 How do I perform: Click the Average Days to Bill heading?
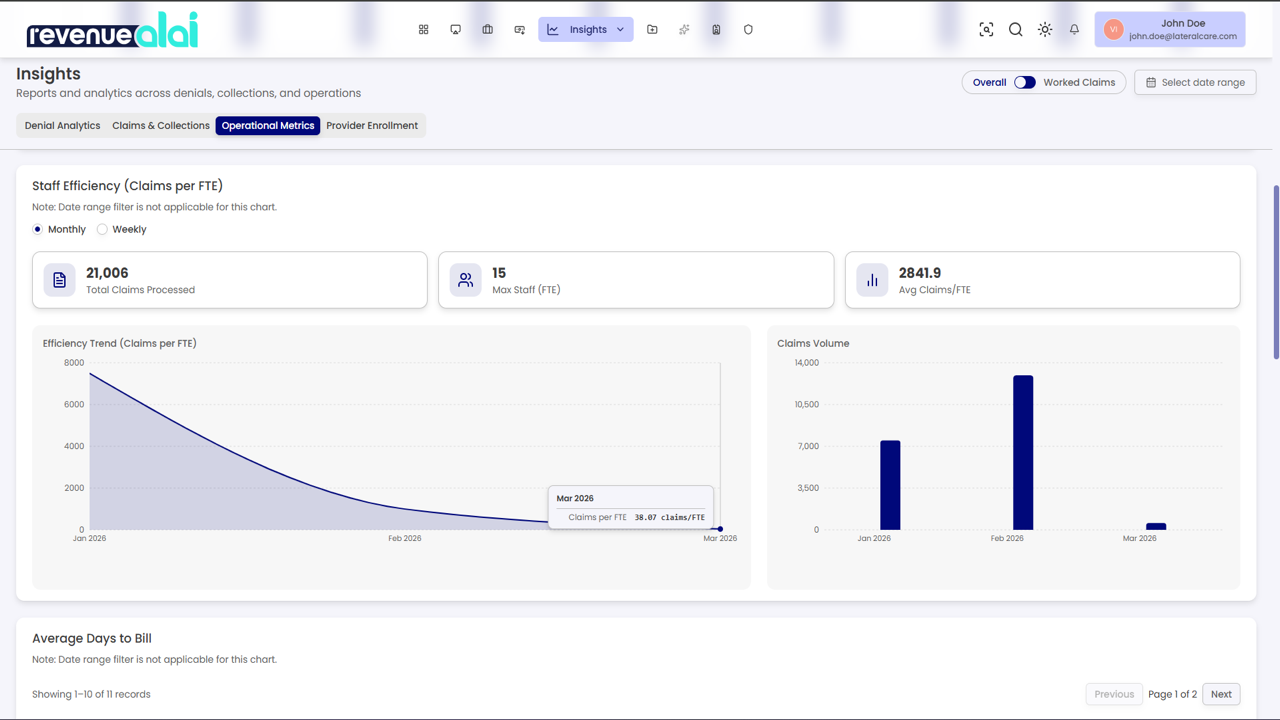tap(92, 638)
